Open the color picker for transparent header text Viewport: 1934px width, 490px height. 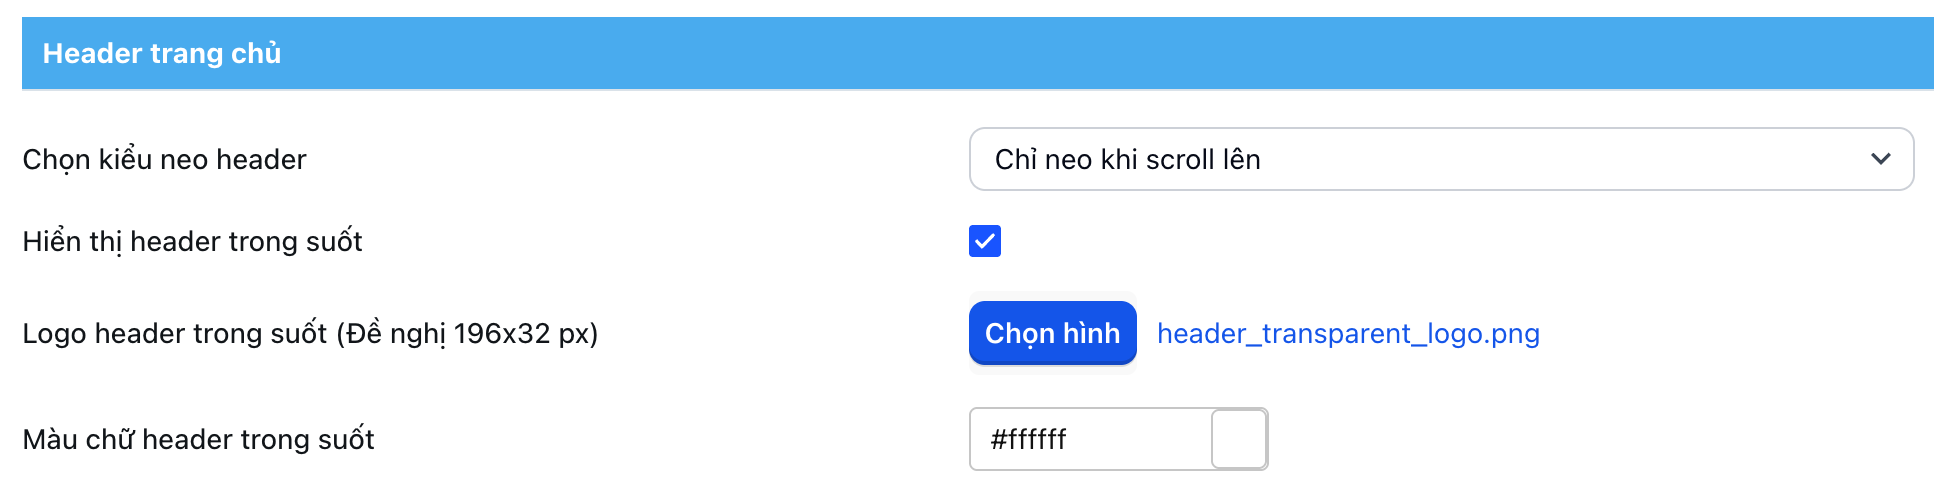(1239, 439)
